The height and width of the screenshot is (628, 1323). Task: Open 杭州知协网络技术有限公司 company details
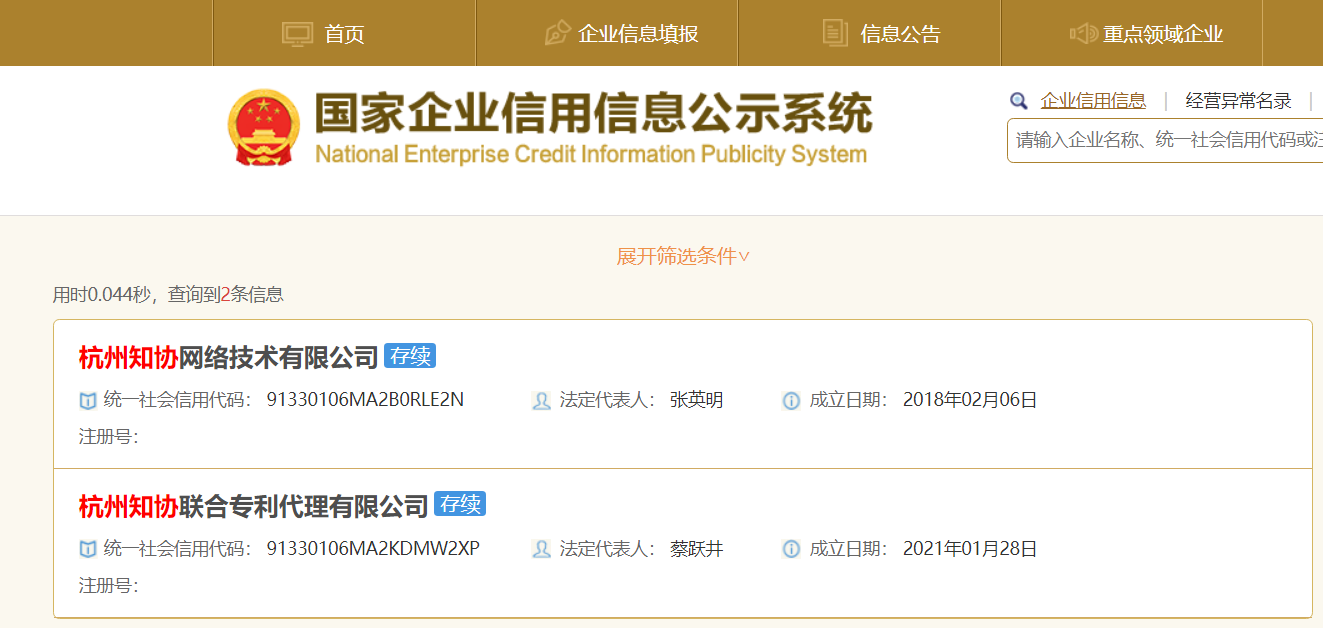tap(229, 357)
